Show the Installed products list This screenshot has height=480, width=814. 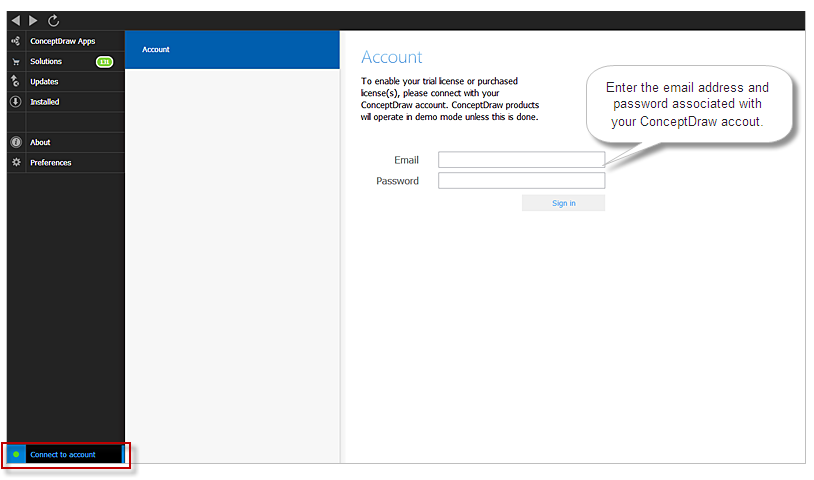pyautogui.click(x=66, y=102)
